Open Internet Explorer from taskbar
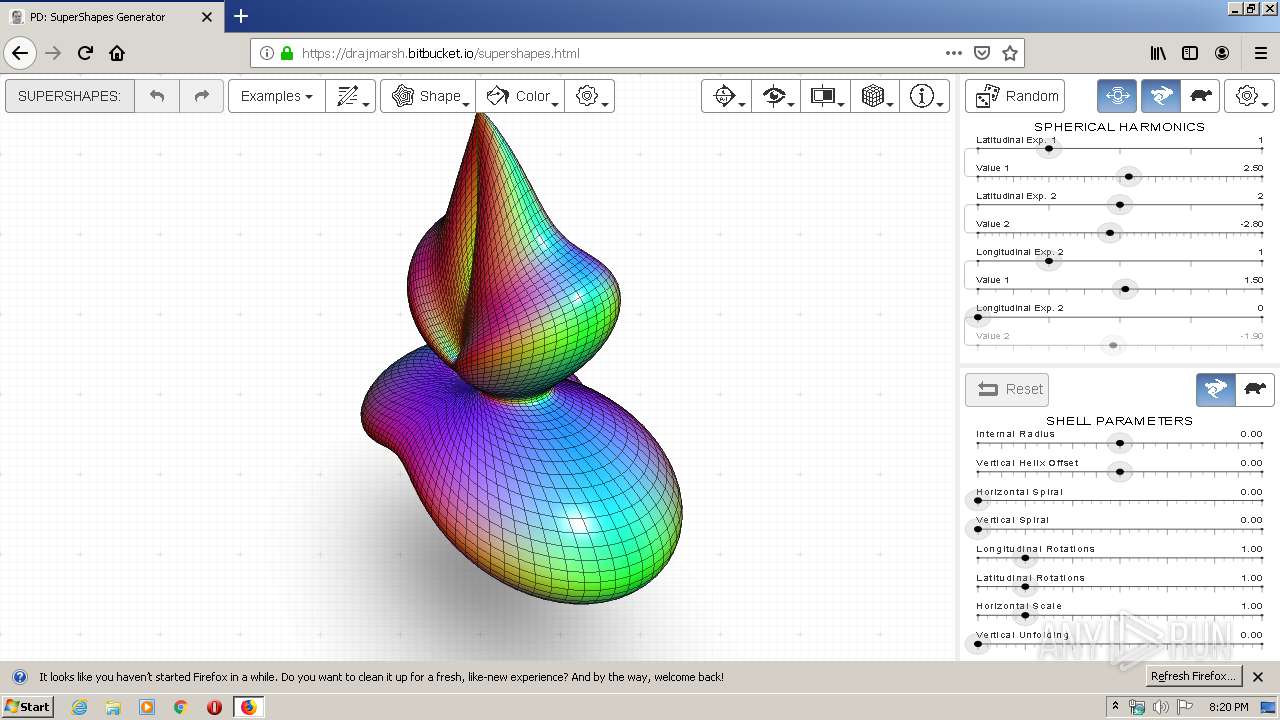The height and width of the screenshot is (720, 1280). pos(79,707)
